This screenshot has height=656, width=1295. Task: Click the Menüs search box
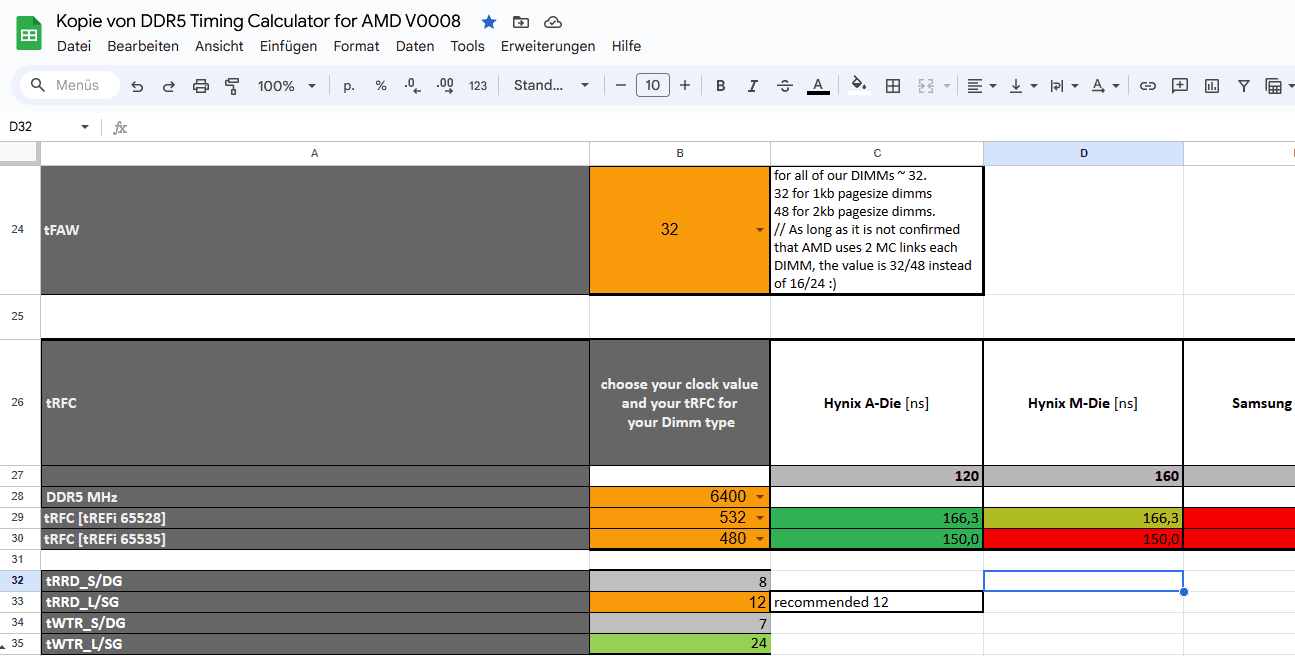coord(69,86)
